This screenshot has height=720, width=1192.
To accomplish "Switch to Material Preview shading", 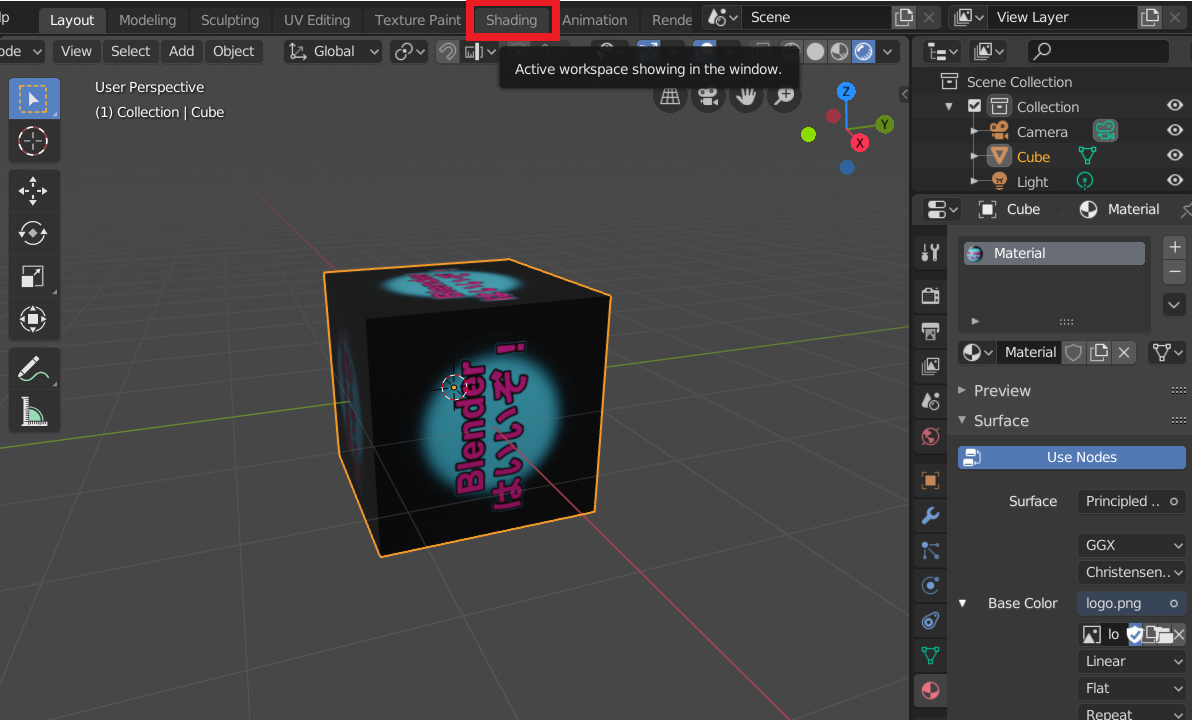I will (839, 52).
